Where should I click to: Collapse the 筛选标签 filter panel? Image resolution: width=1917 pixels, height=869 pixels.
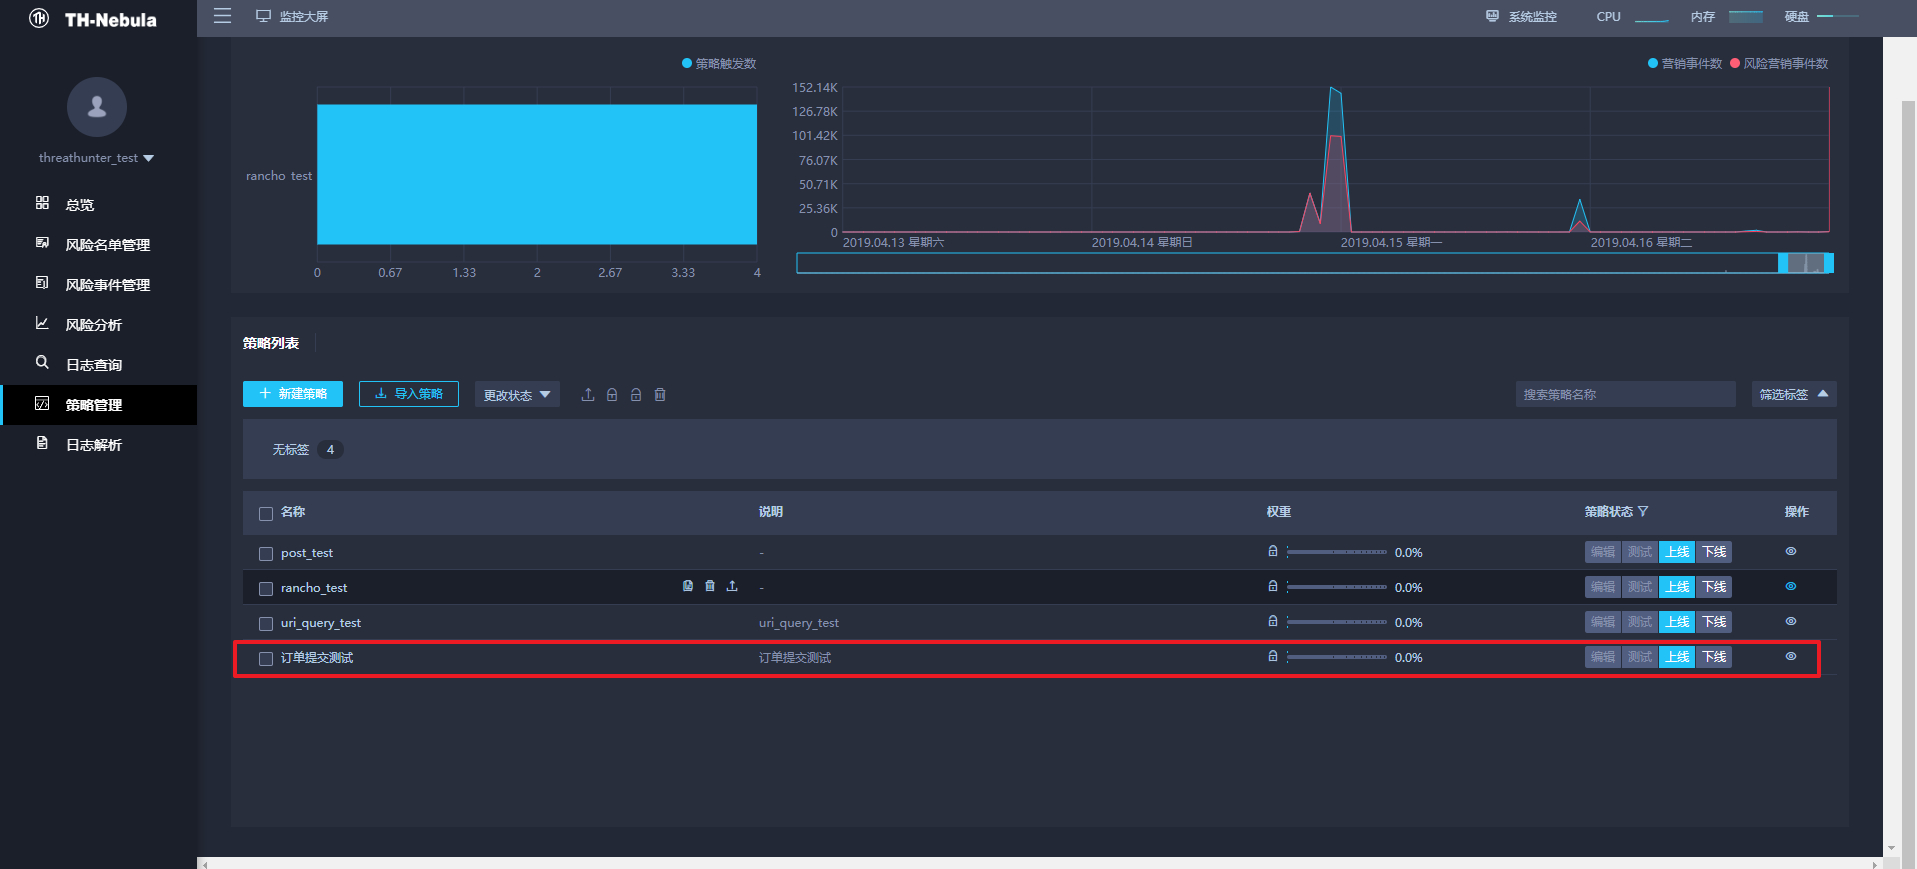coord(1794,394)
